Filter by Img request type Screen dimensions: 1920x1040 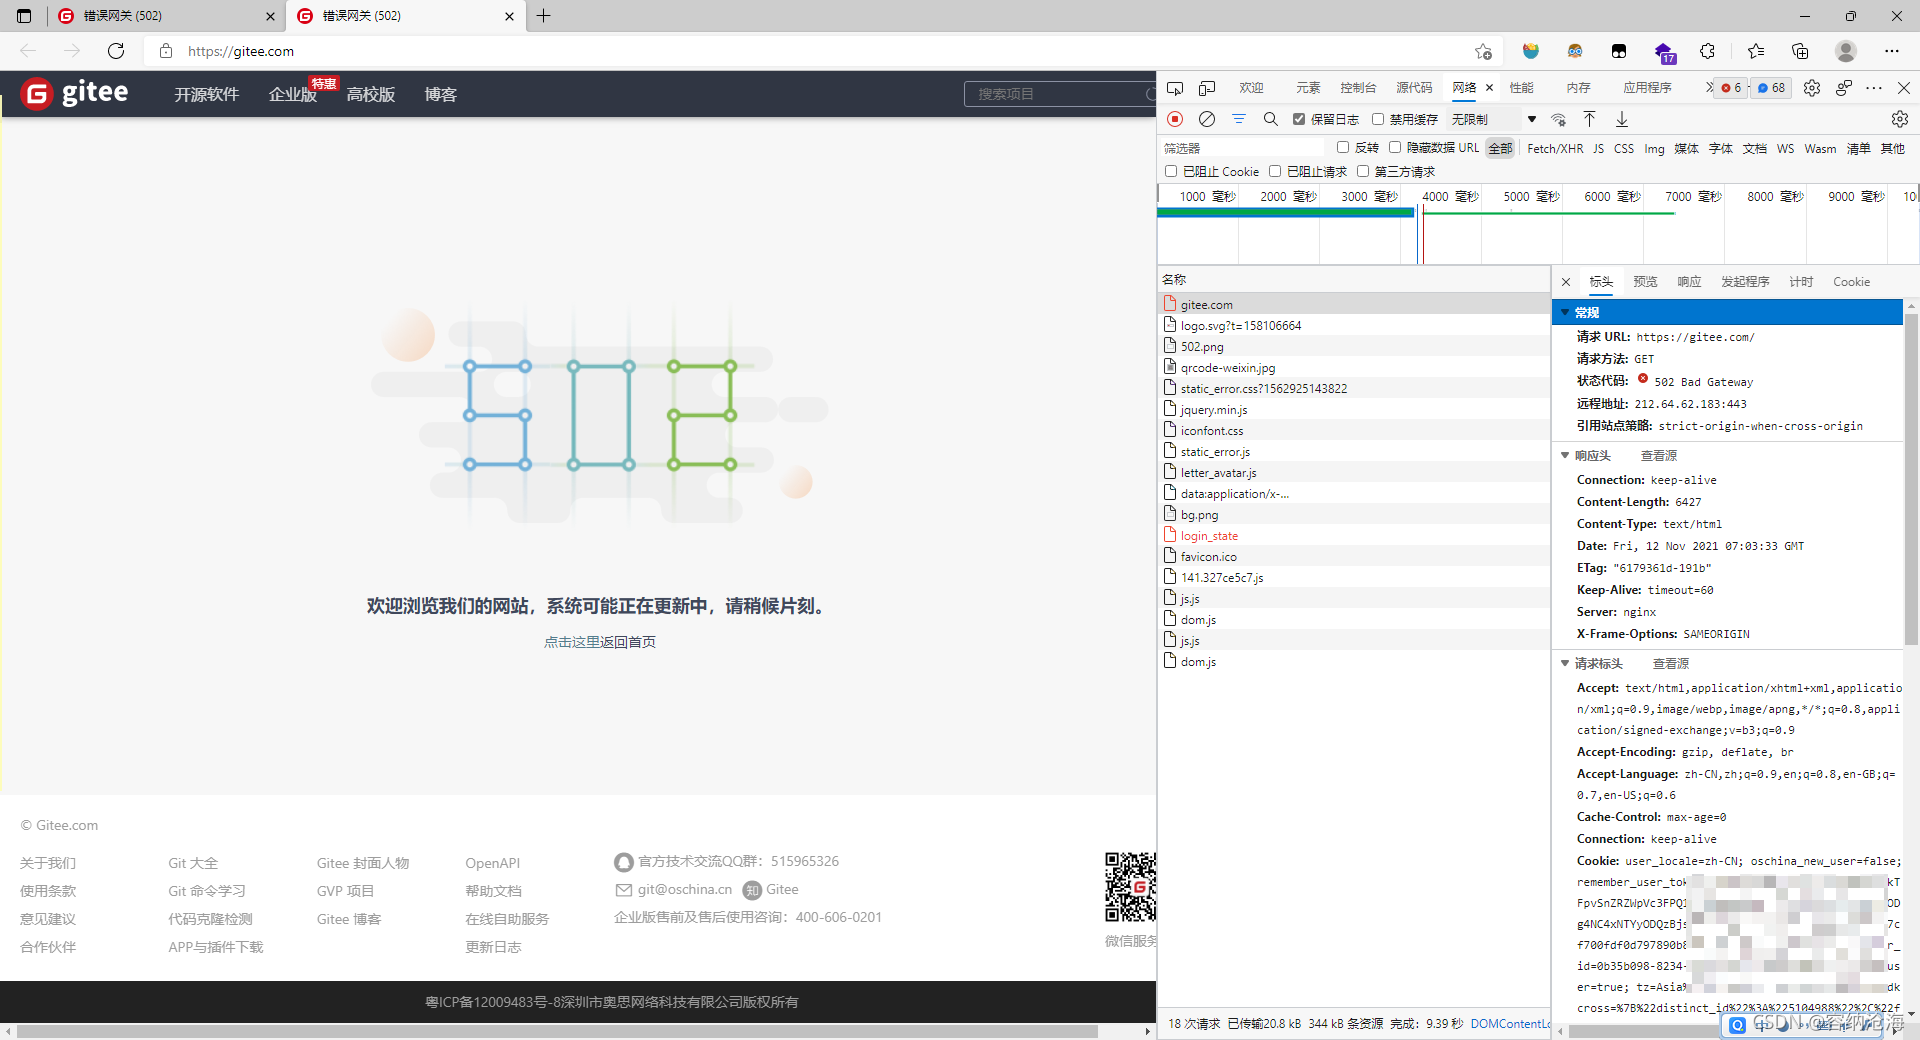click(1654, 148)
